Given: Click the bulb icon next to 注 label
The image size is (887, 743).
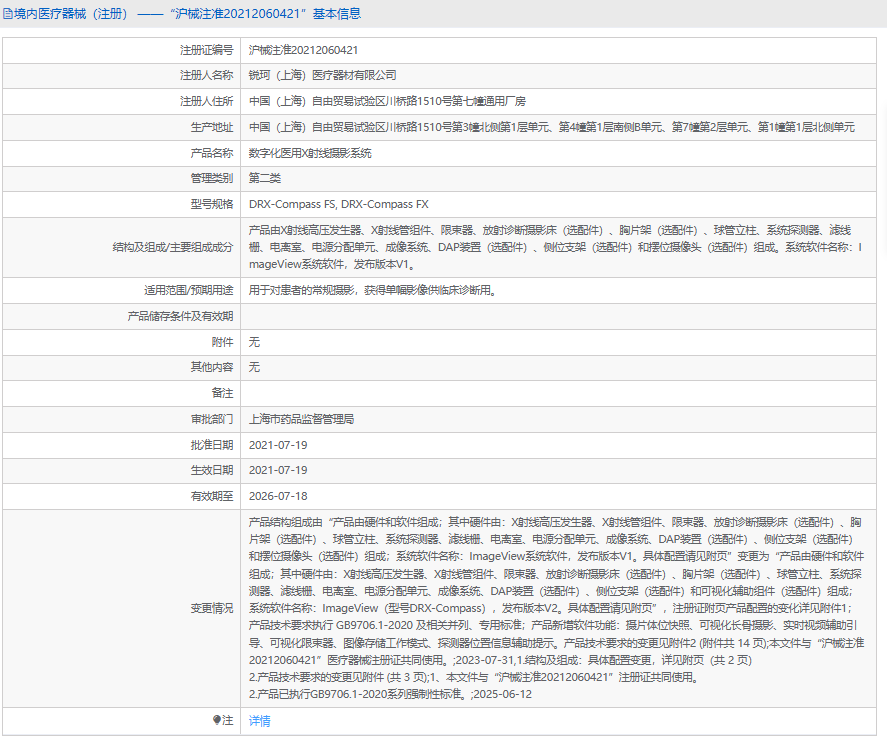Looking at the screenshot, I should pyautogui.click(x=217, y=720).
